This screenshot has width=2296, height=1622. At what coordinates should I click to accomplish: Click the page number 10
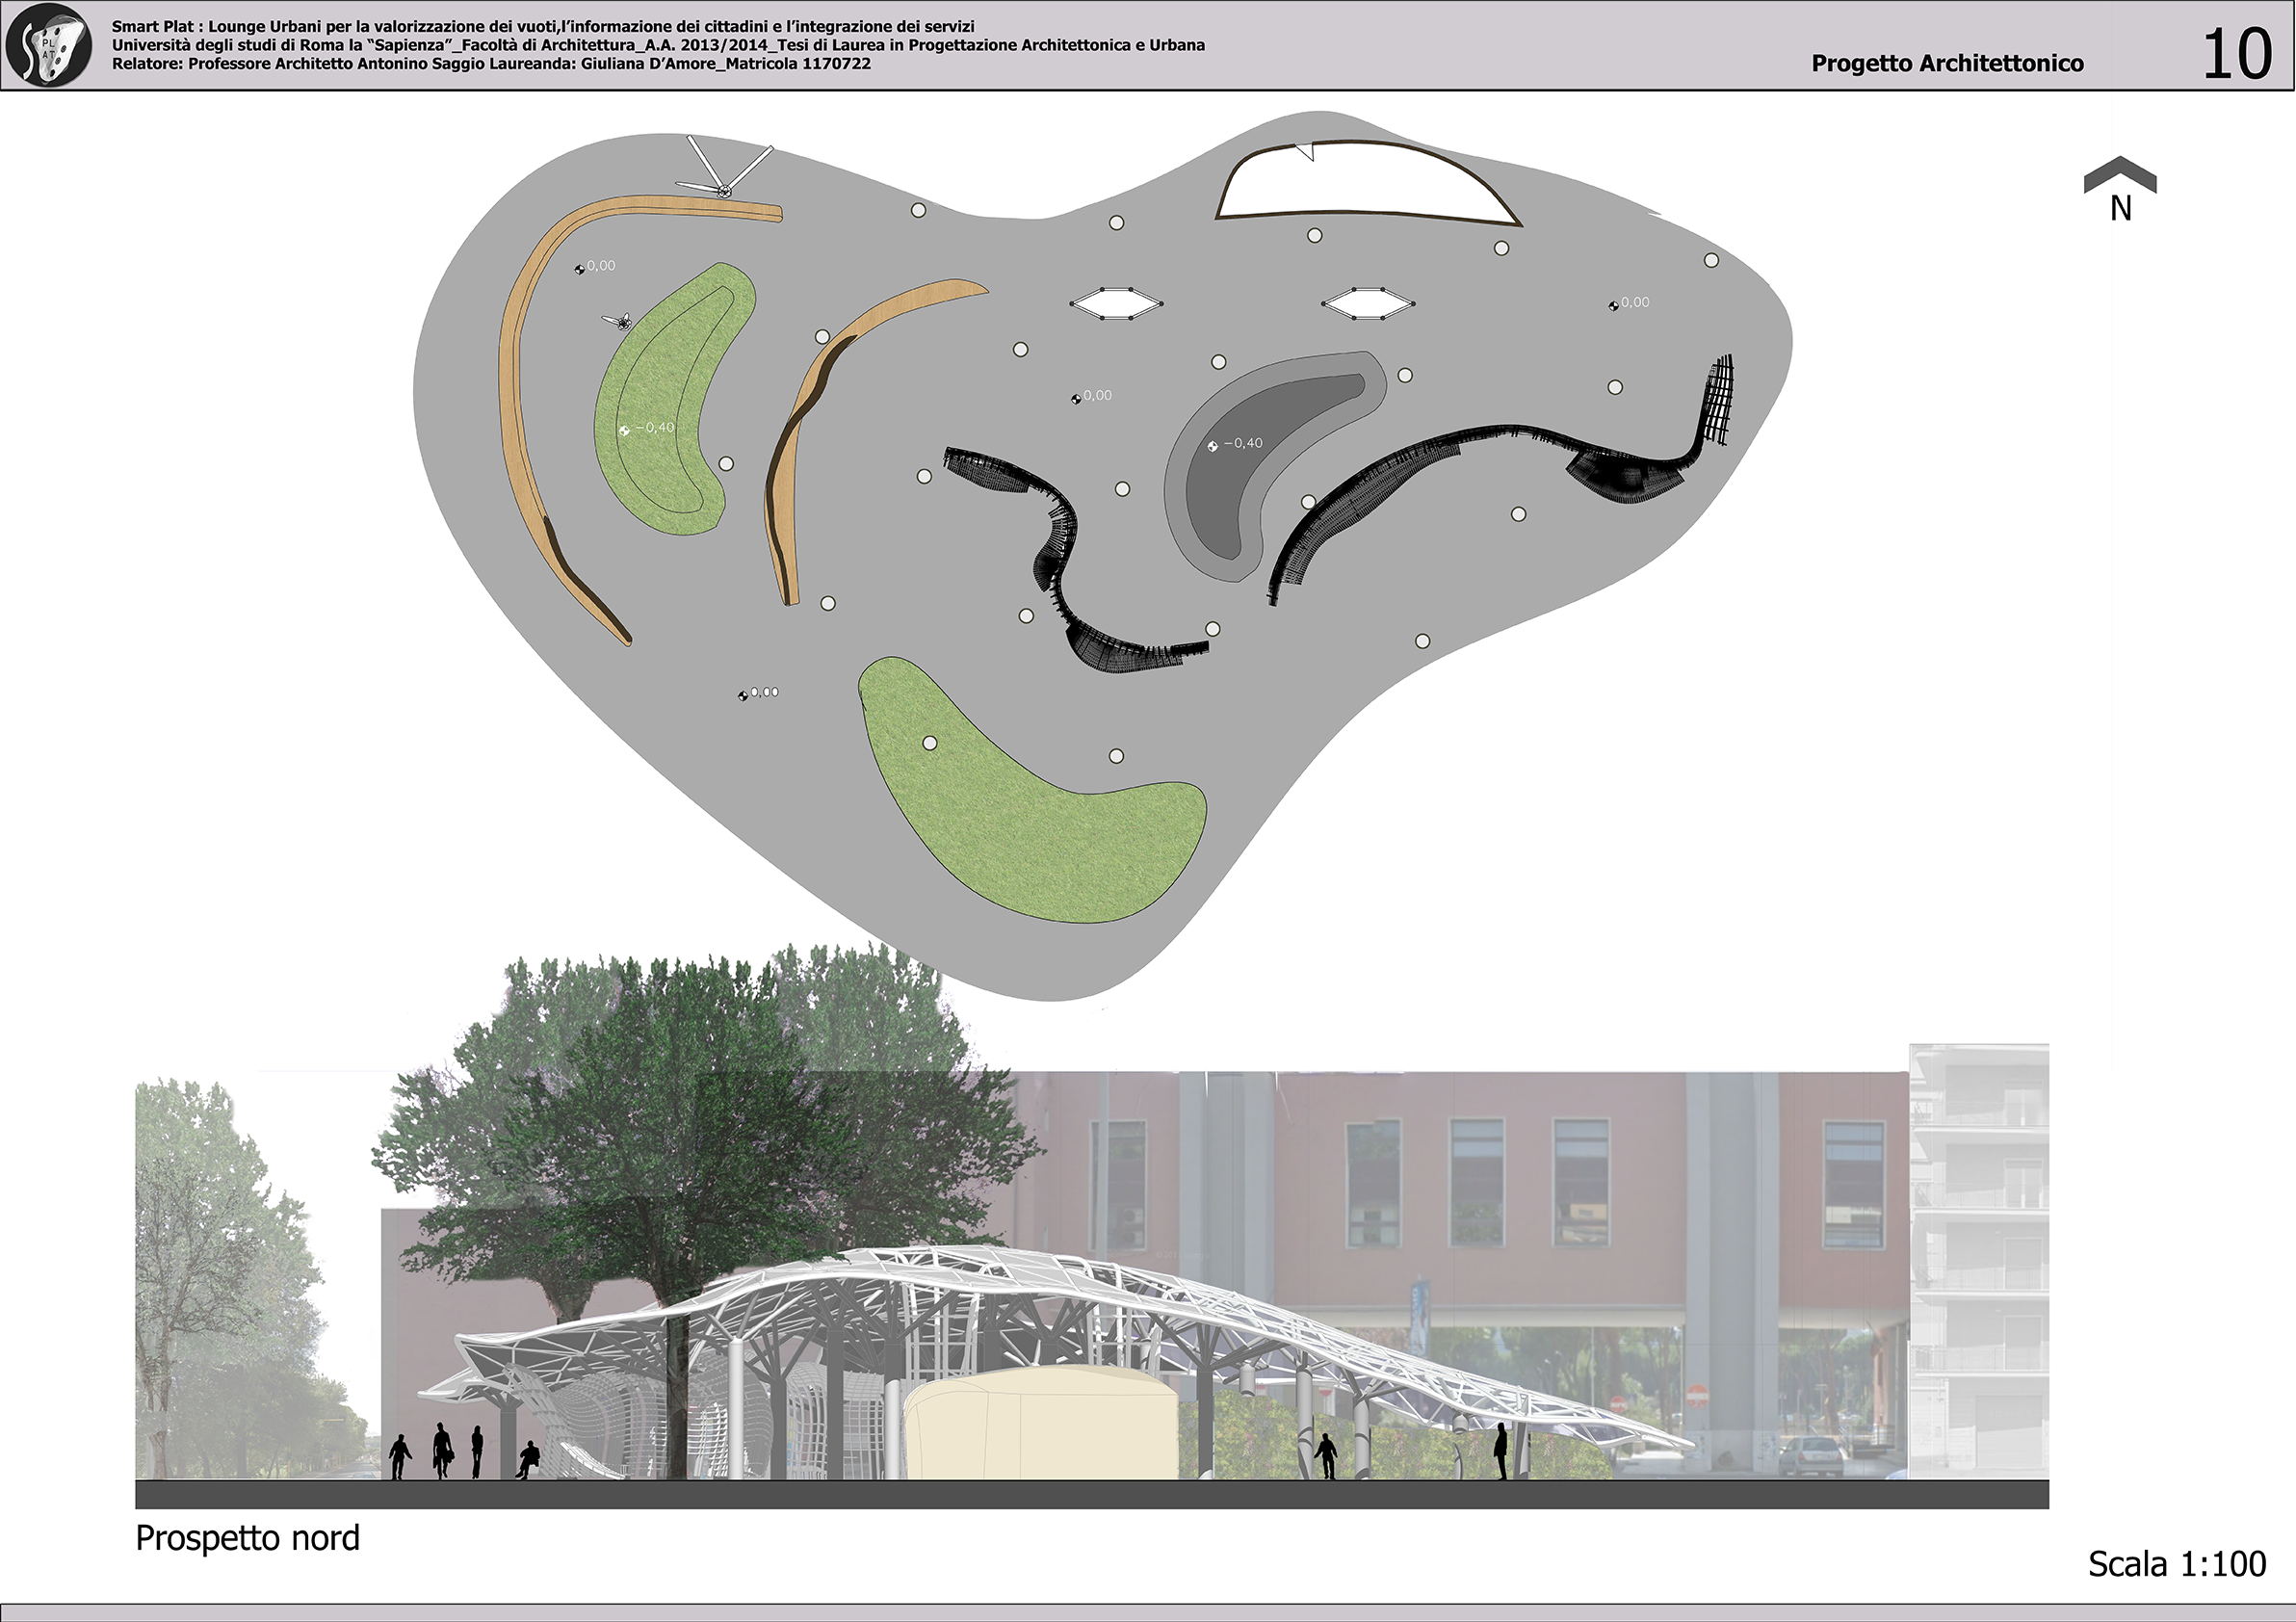coord(2236,54)
